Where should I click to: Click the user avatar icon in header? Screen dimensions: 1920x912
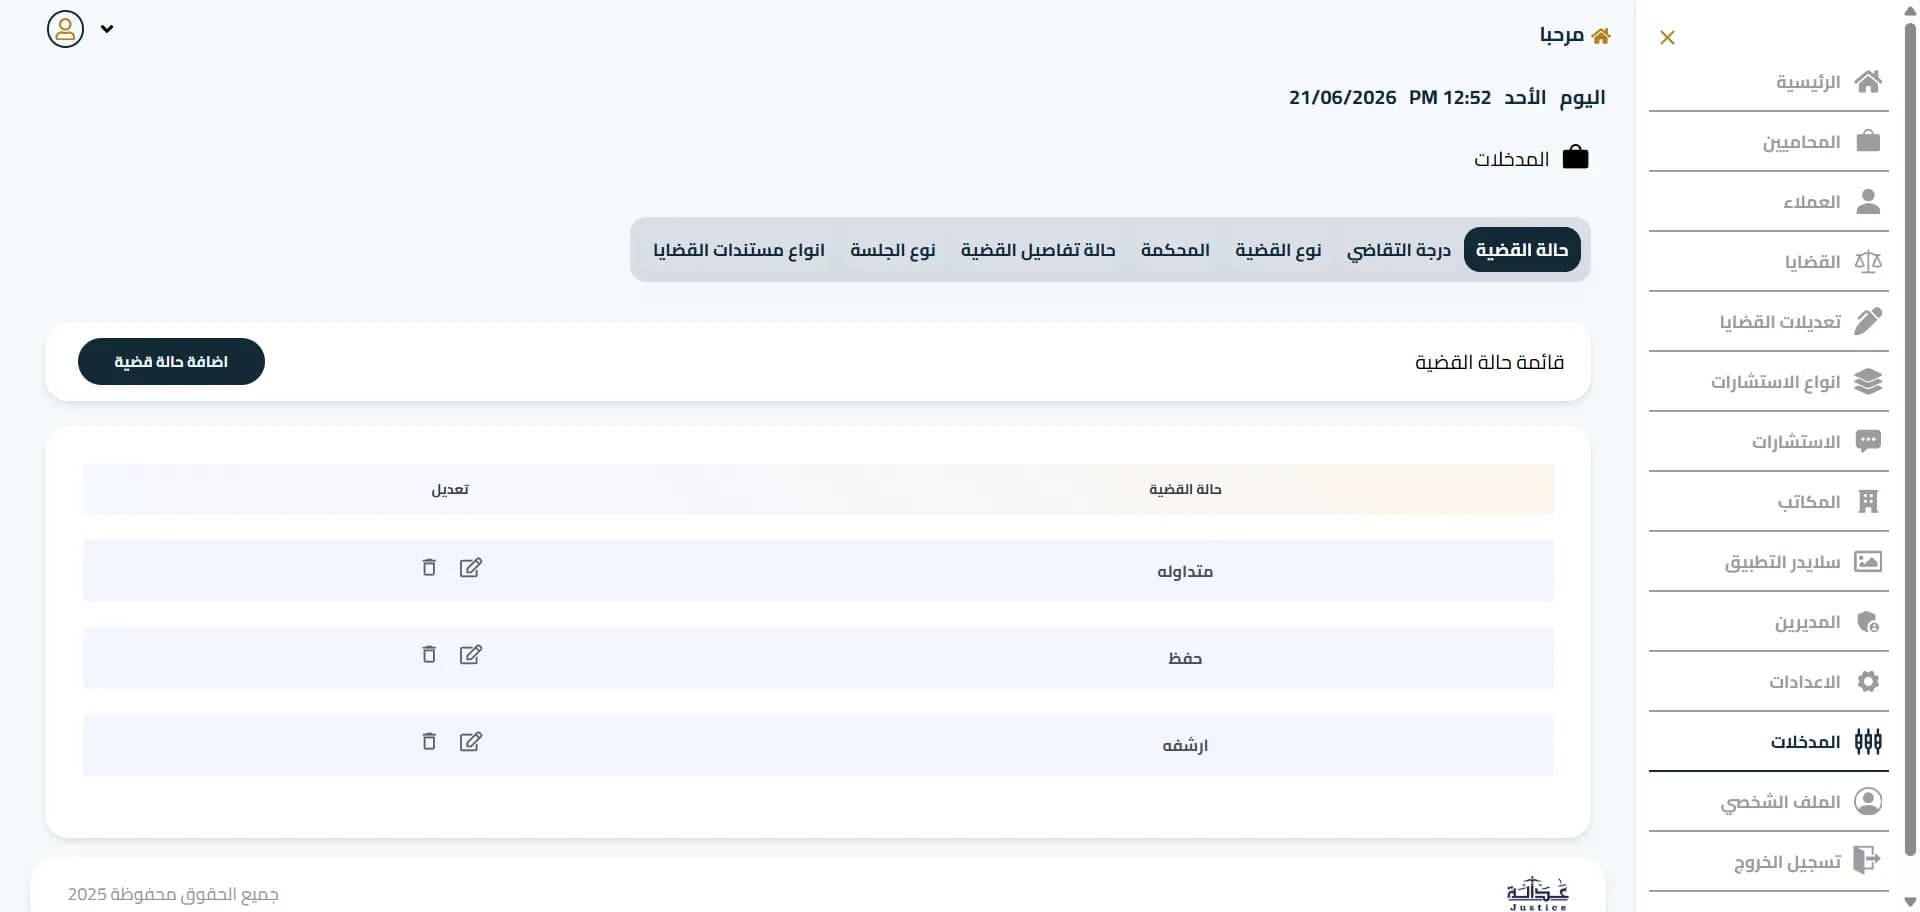[x=65, y=29]
